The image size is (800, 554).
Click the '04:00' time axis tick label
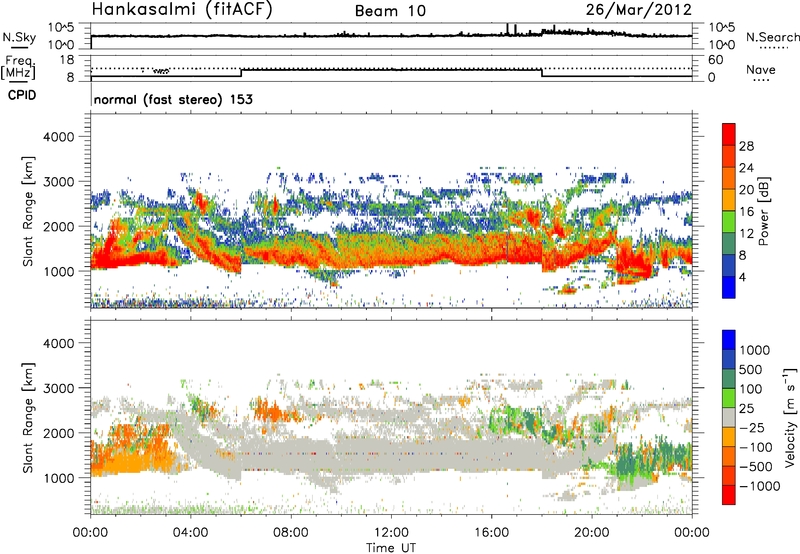click(x=191, y=533)
